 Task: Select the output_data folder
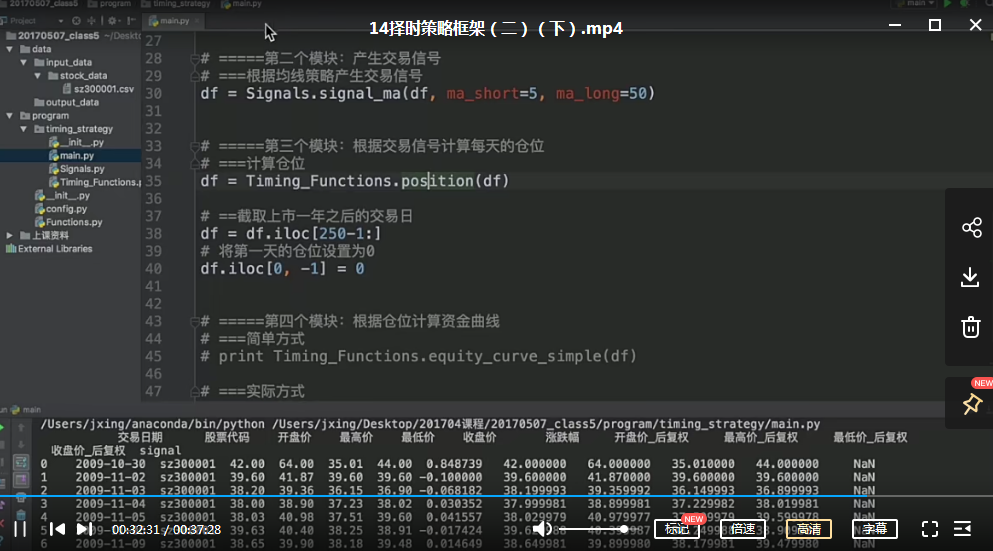coord(66,102)
